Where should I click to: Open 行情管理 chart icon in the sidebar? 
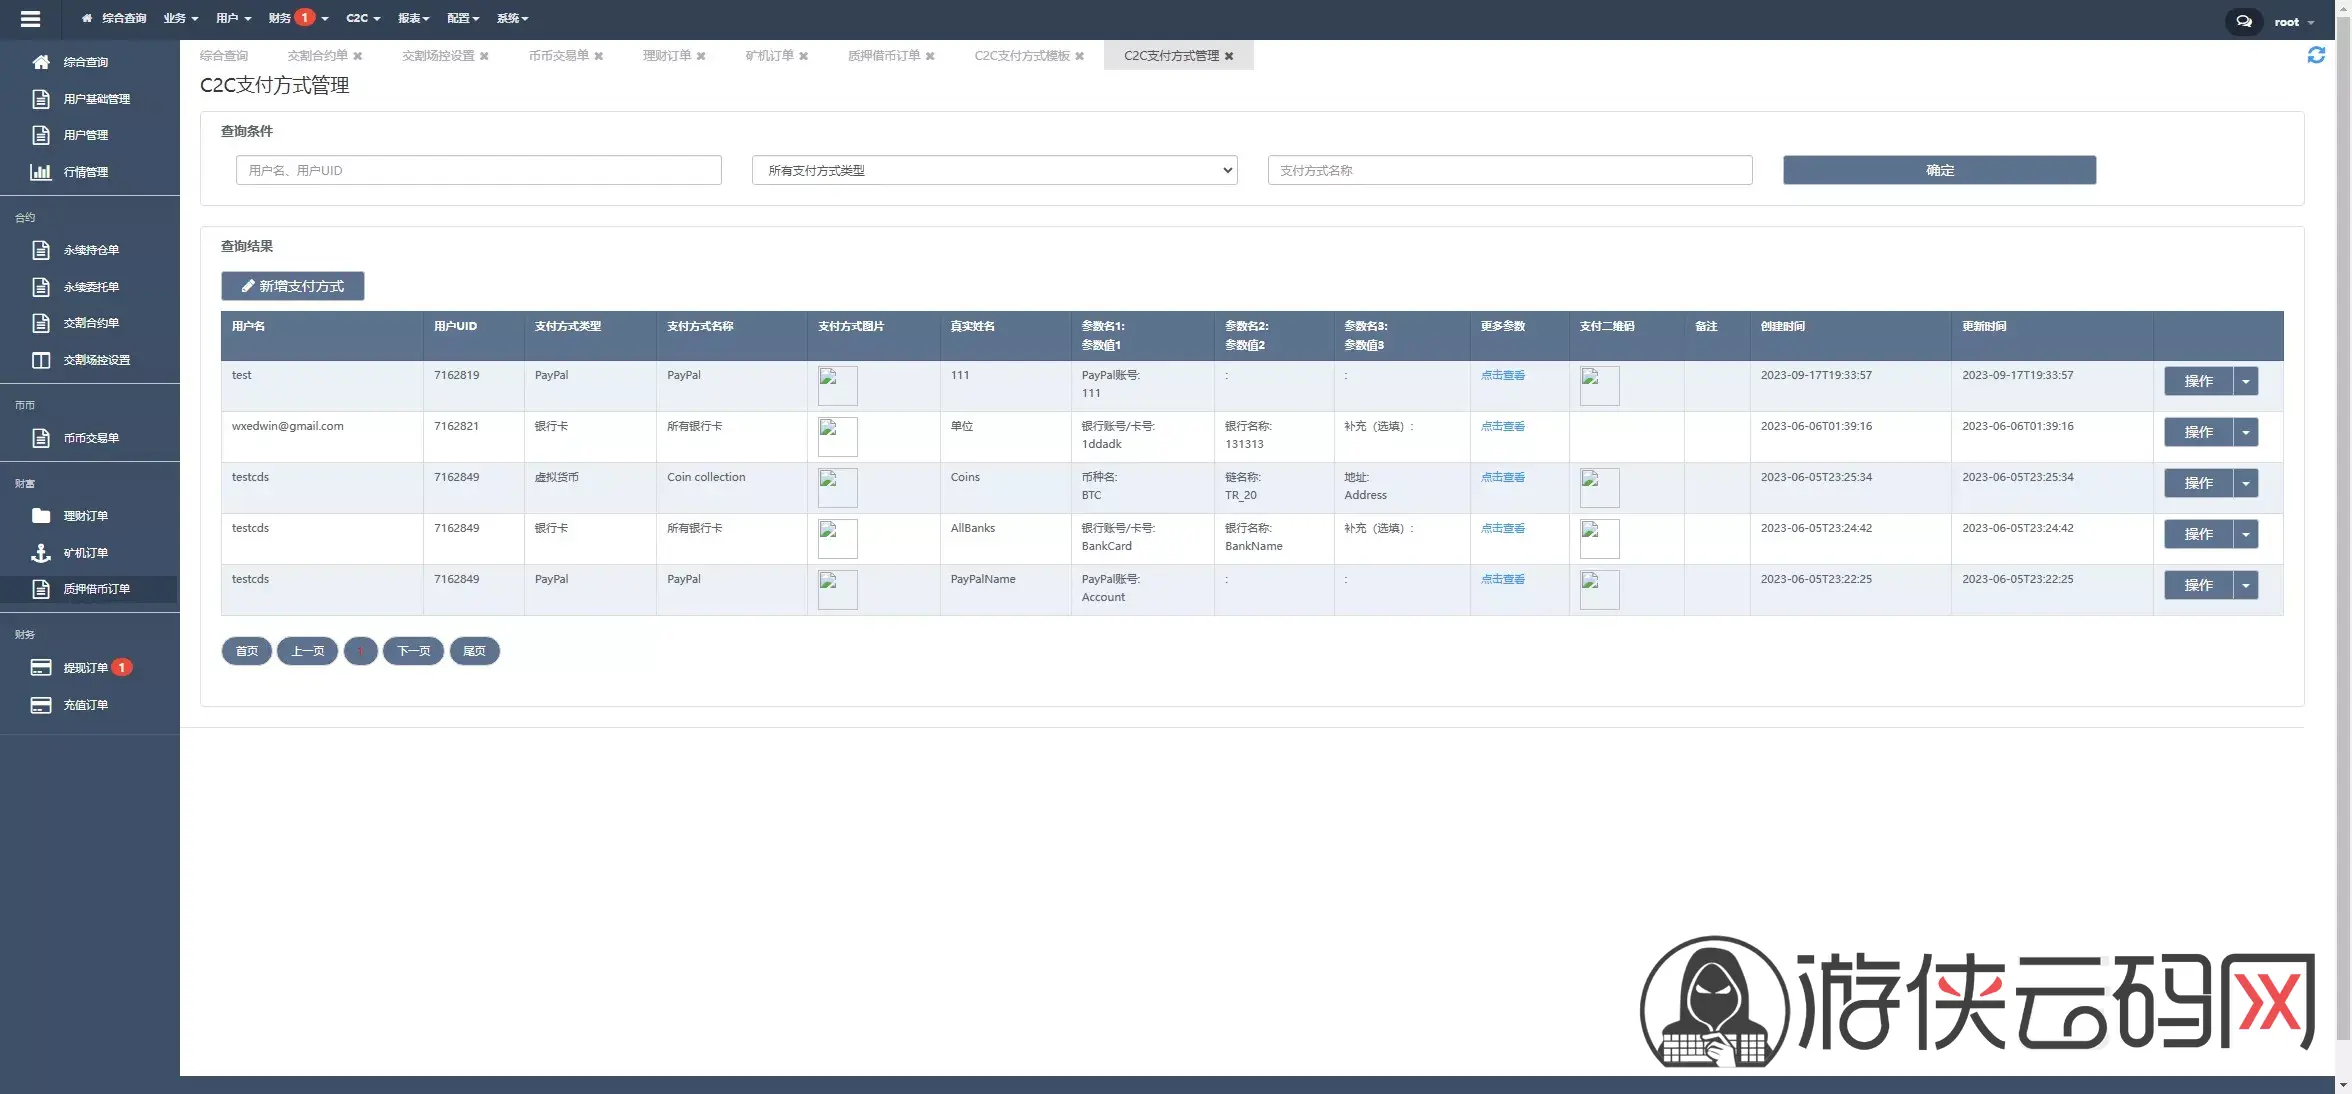(41, 172)
